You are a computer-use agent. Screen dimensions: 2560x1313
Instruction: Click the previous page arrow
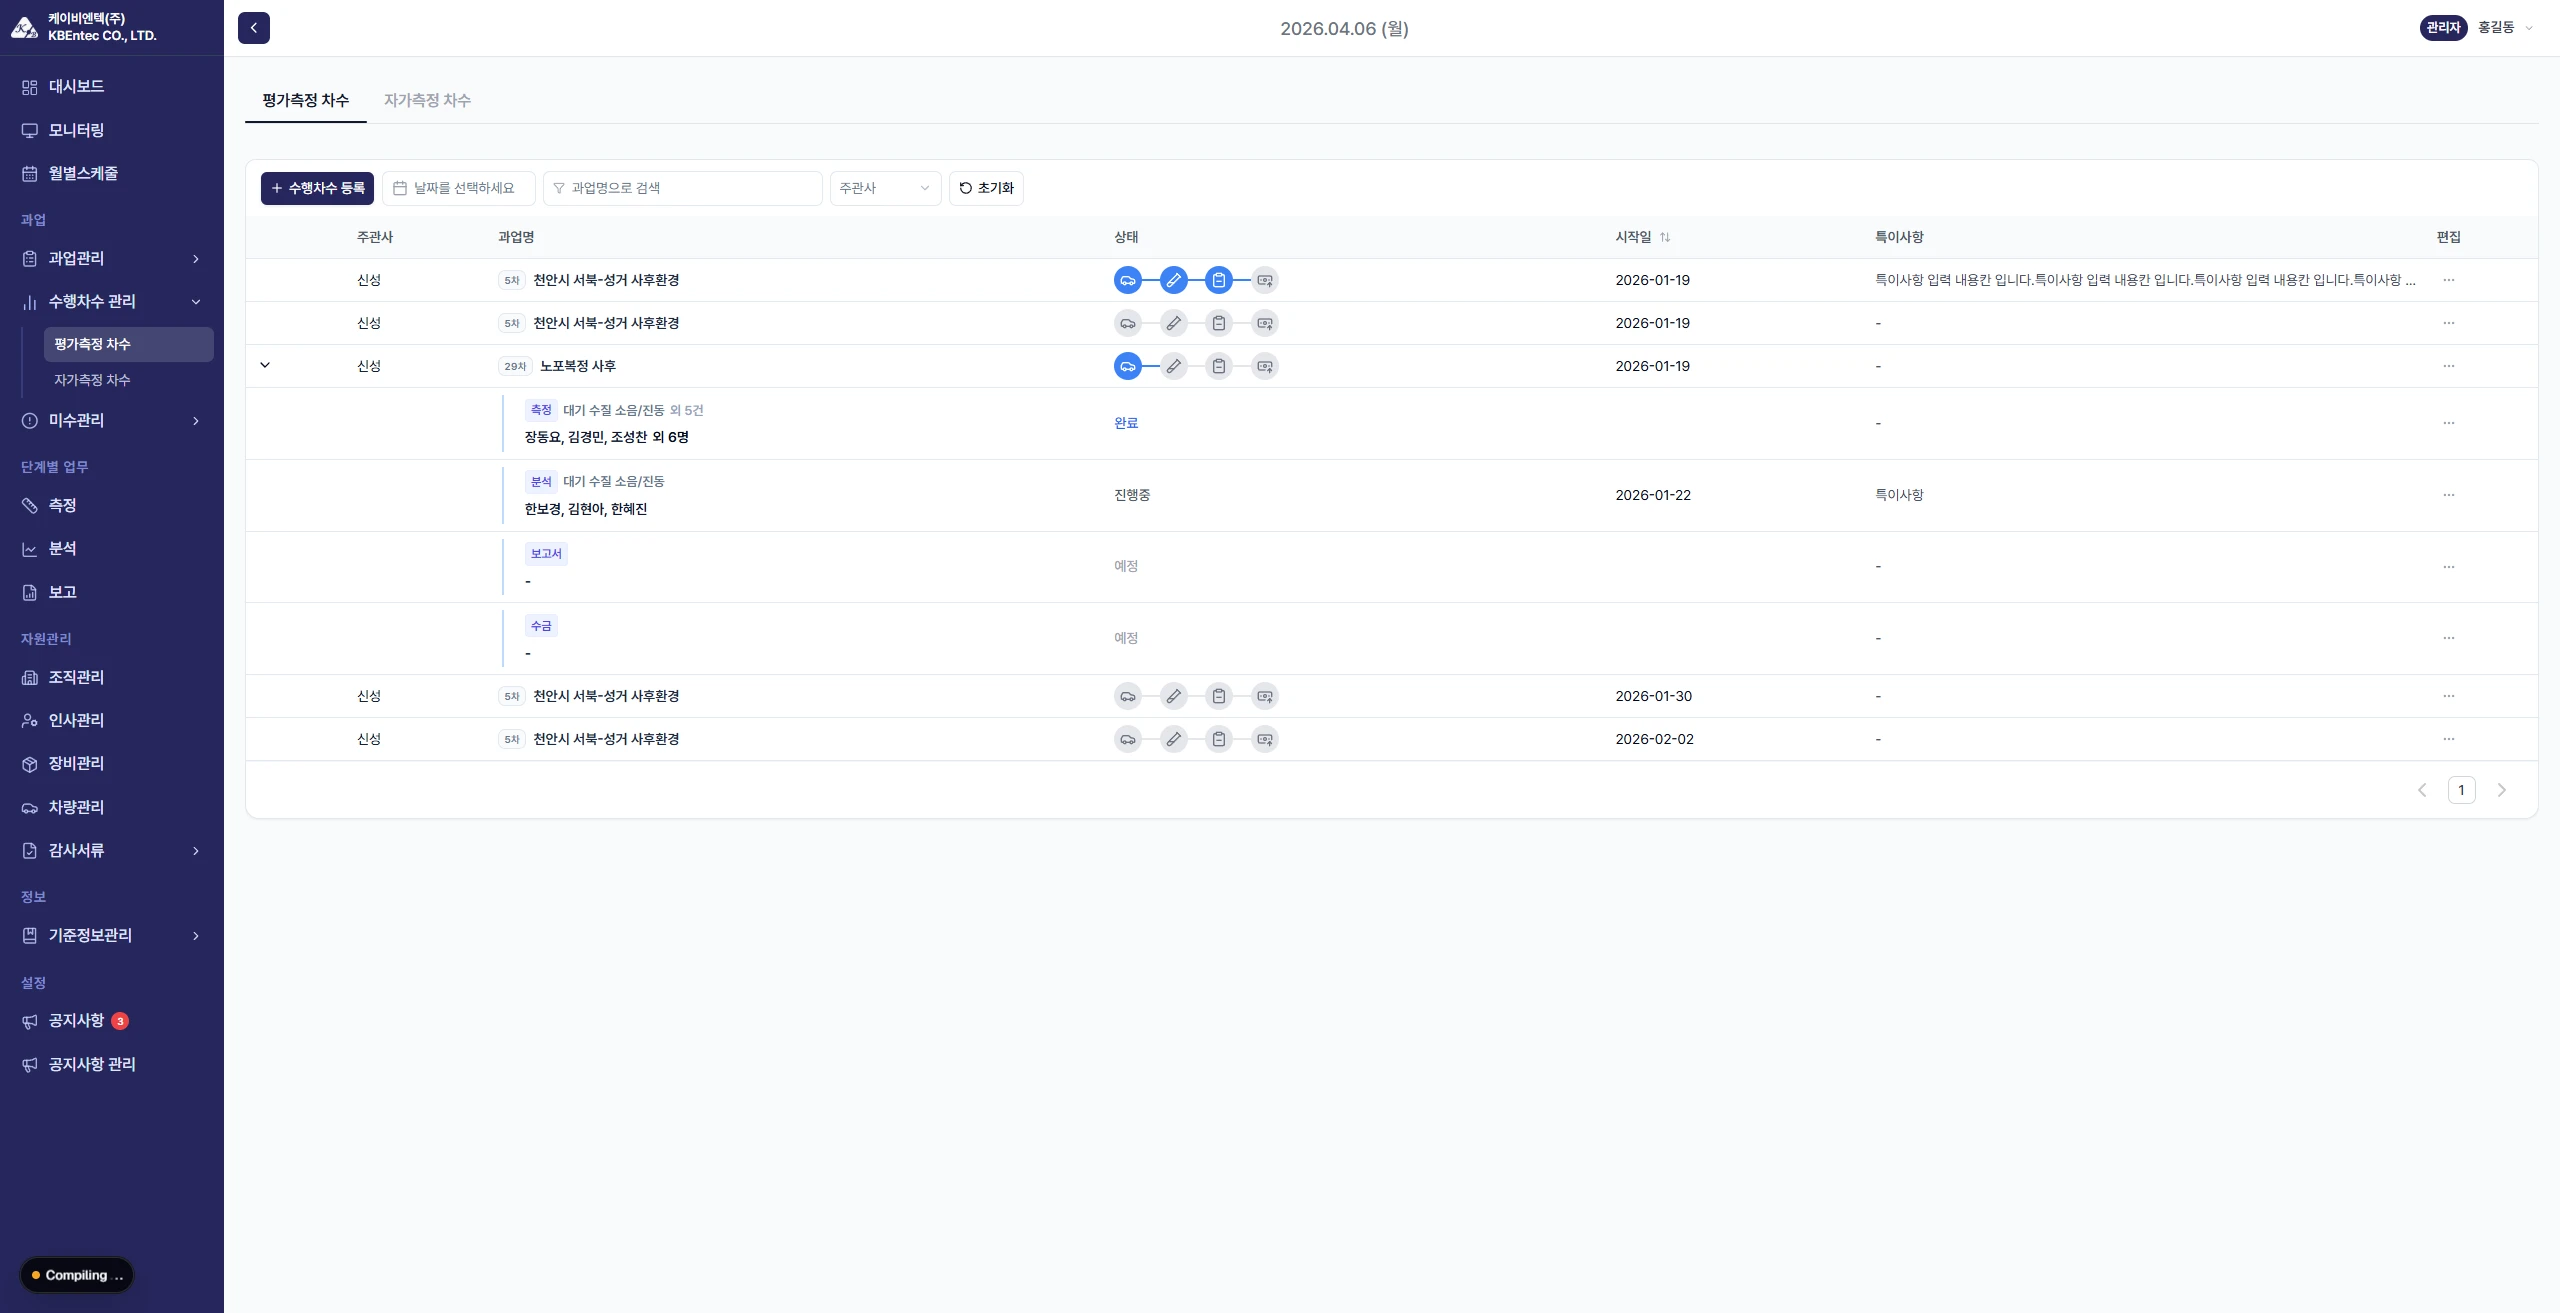pyautogui.click(x=2422, y=790)
